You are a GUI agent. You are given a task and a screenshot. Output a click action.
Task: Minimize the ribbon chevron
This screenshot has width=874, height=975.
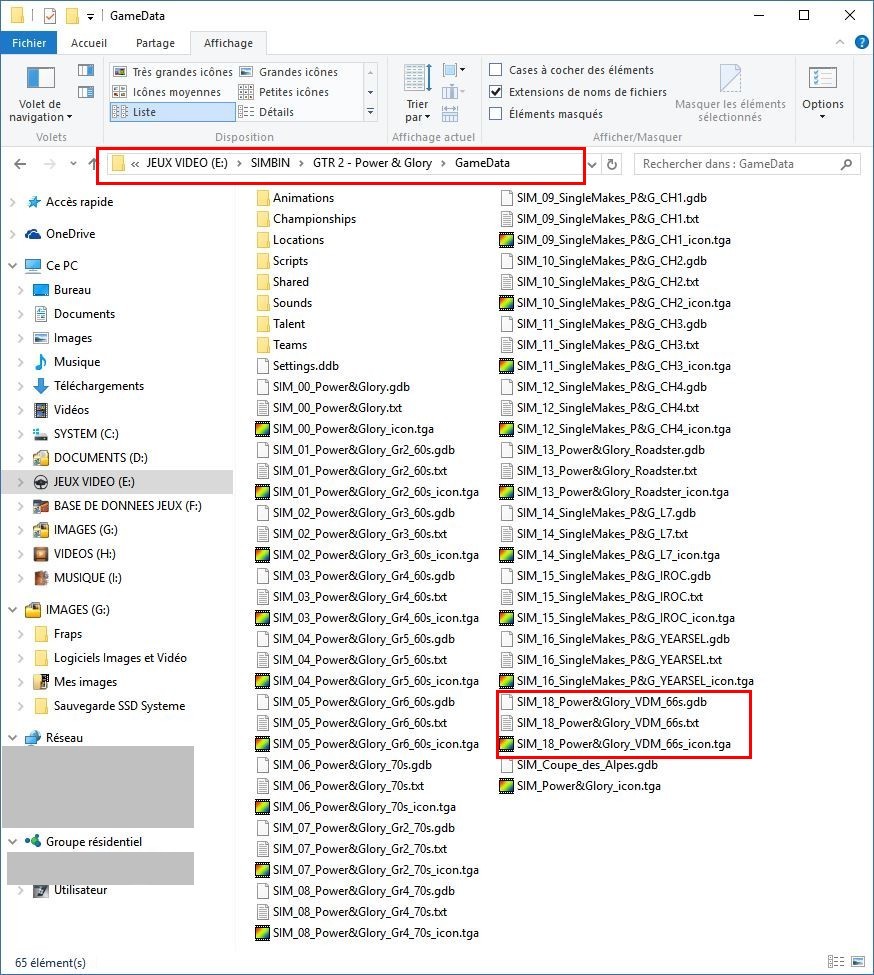[840, 42]
